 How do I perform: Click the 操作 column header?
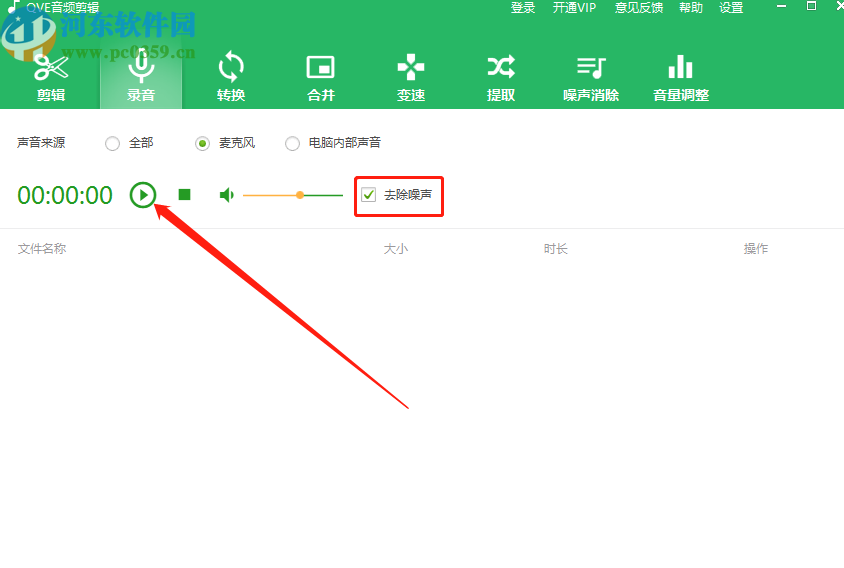[x=756, y=249]
